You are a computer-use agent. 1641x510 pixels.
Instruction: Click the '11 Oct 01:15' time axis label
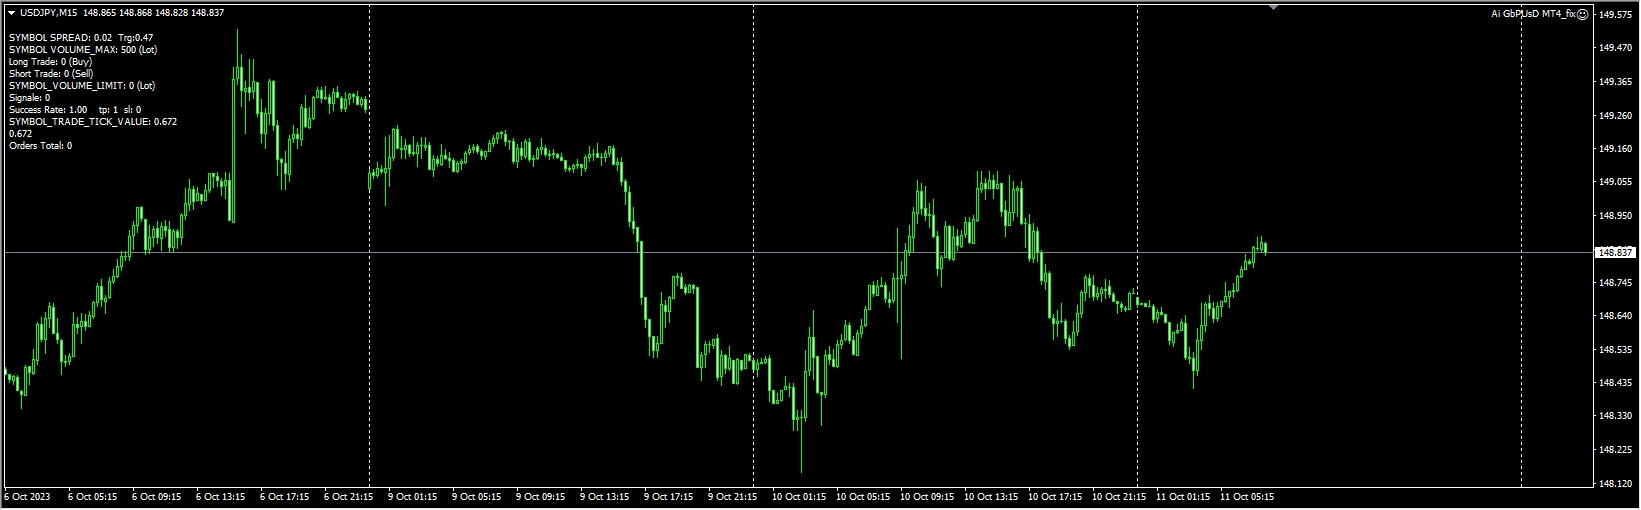tap(1183, 496)
